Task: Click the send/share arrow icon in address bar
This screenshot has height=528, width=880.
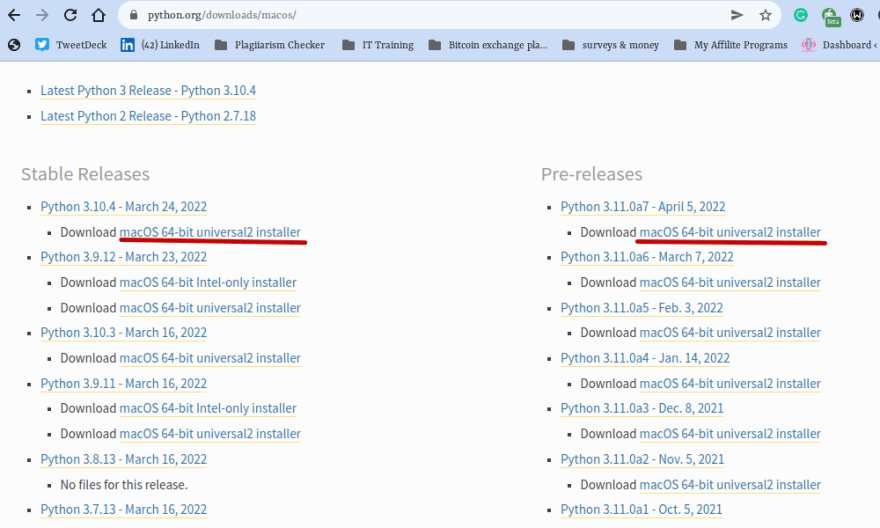Action: click(x=737, y=15)
